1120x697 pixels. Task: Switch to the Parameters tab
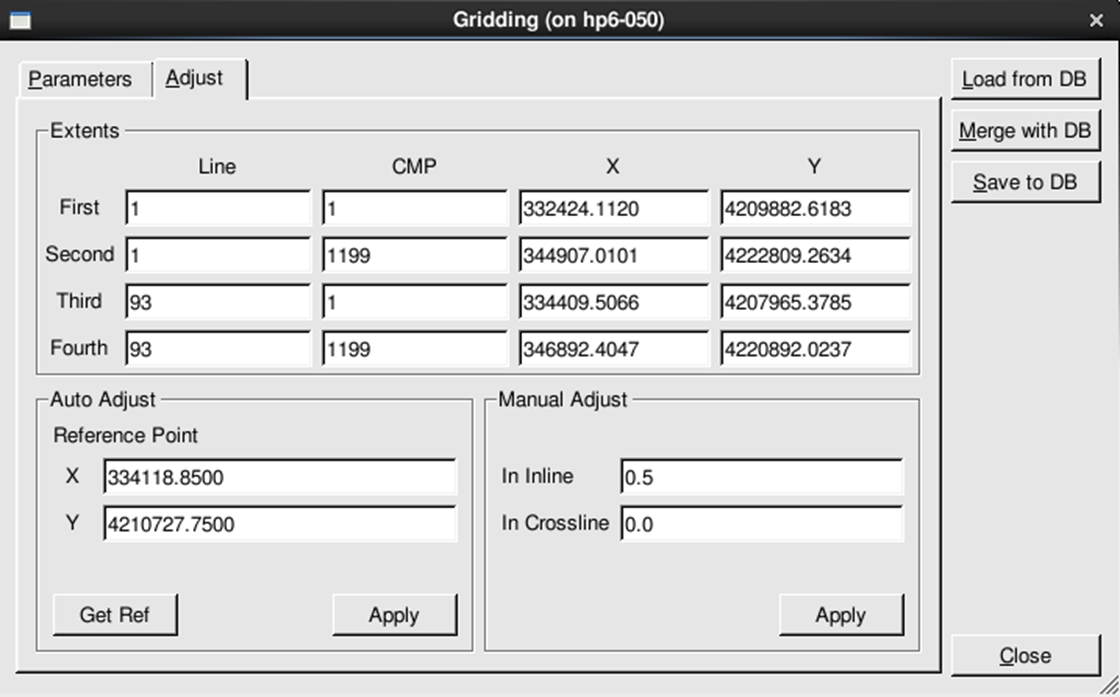pyautogui.click(x=80, y=79)
